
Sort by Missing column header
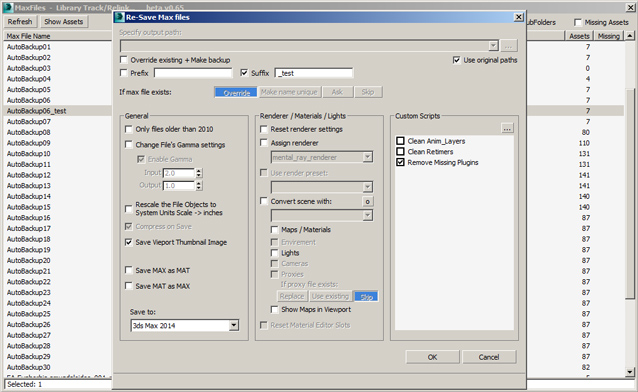point(608,36)
